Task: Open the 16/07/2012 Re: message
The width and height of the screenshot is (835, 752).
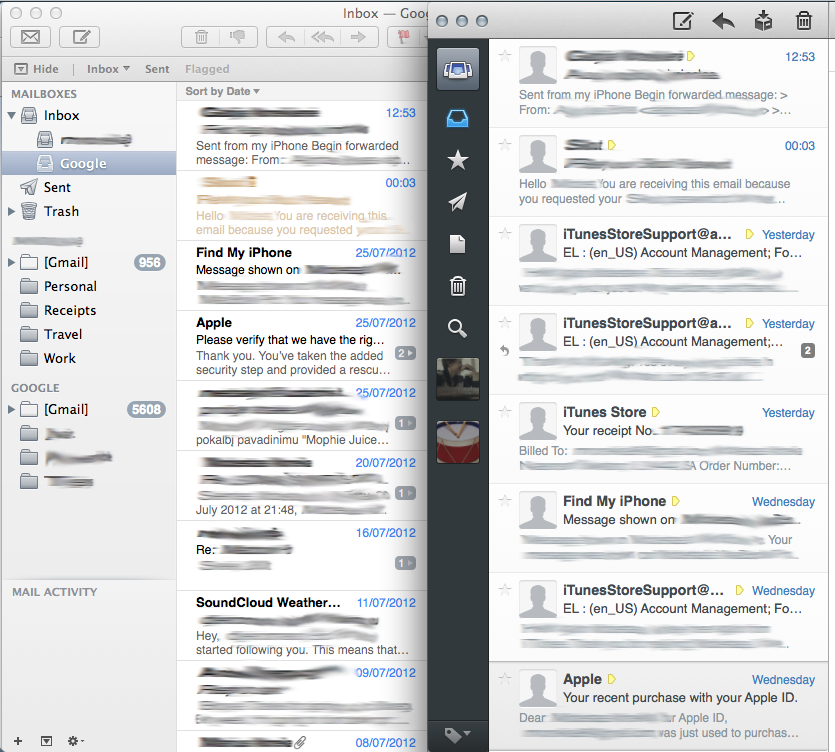Action: (x=302, y=555)
